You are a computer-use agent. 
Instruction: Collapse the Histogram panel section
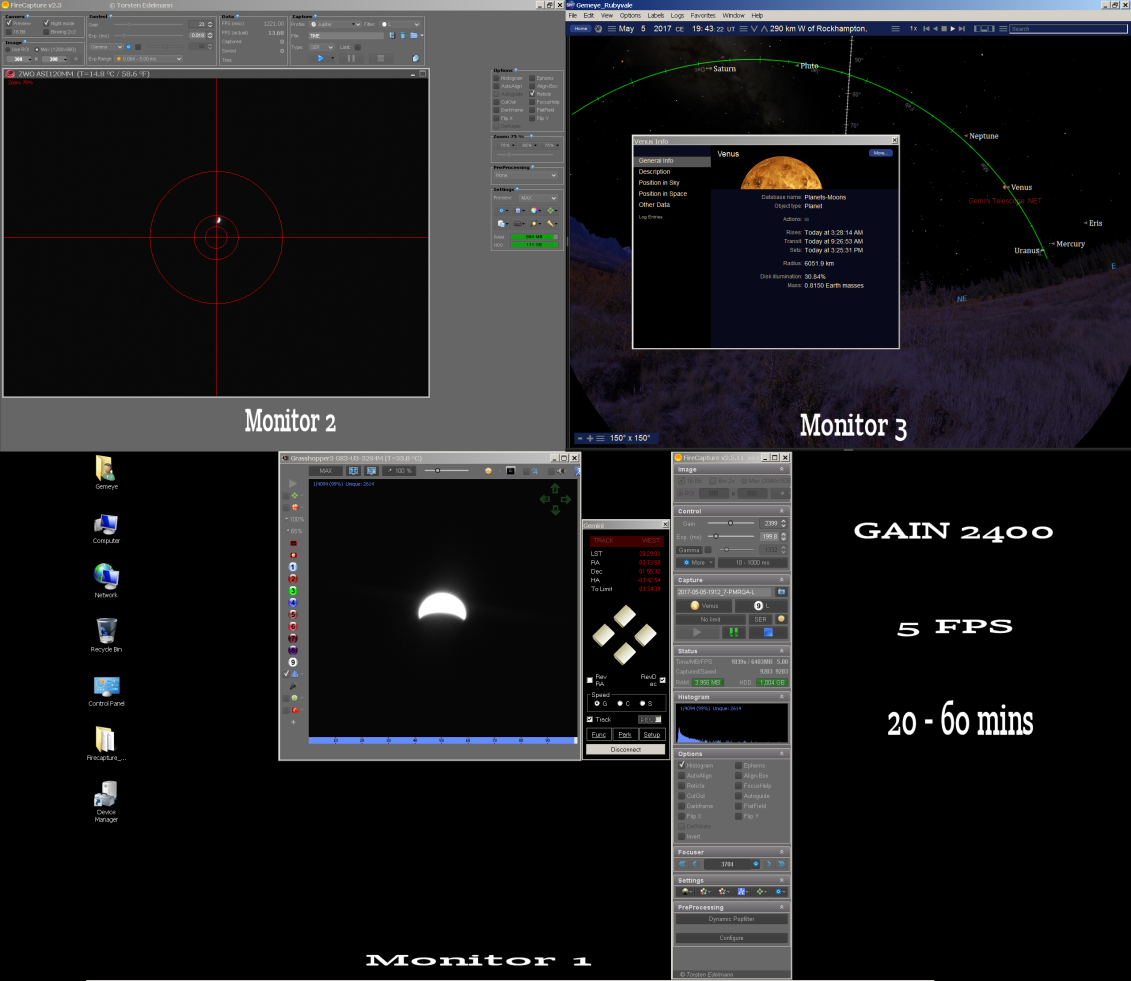(x=781, y=697)
